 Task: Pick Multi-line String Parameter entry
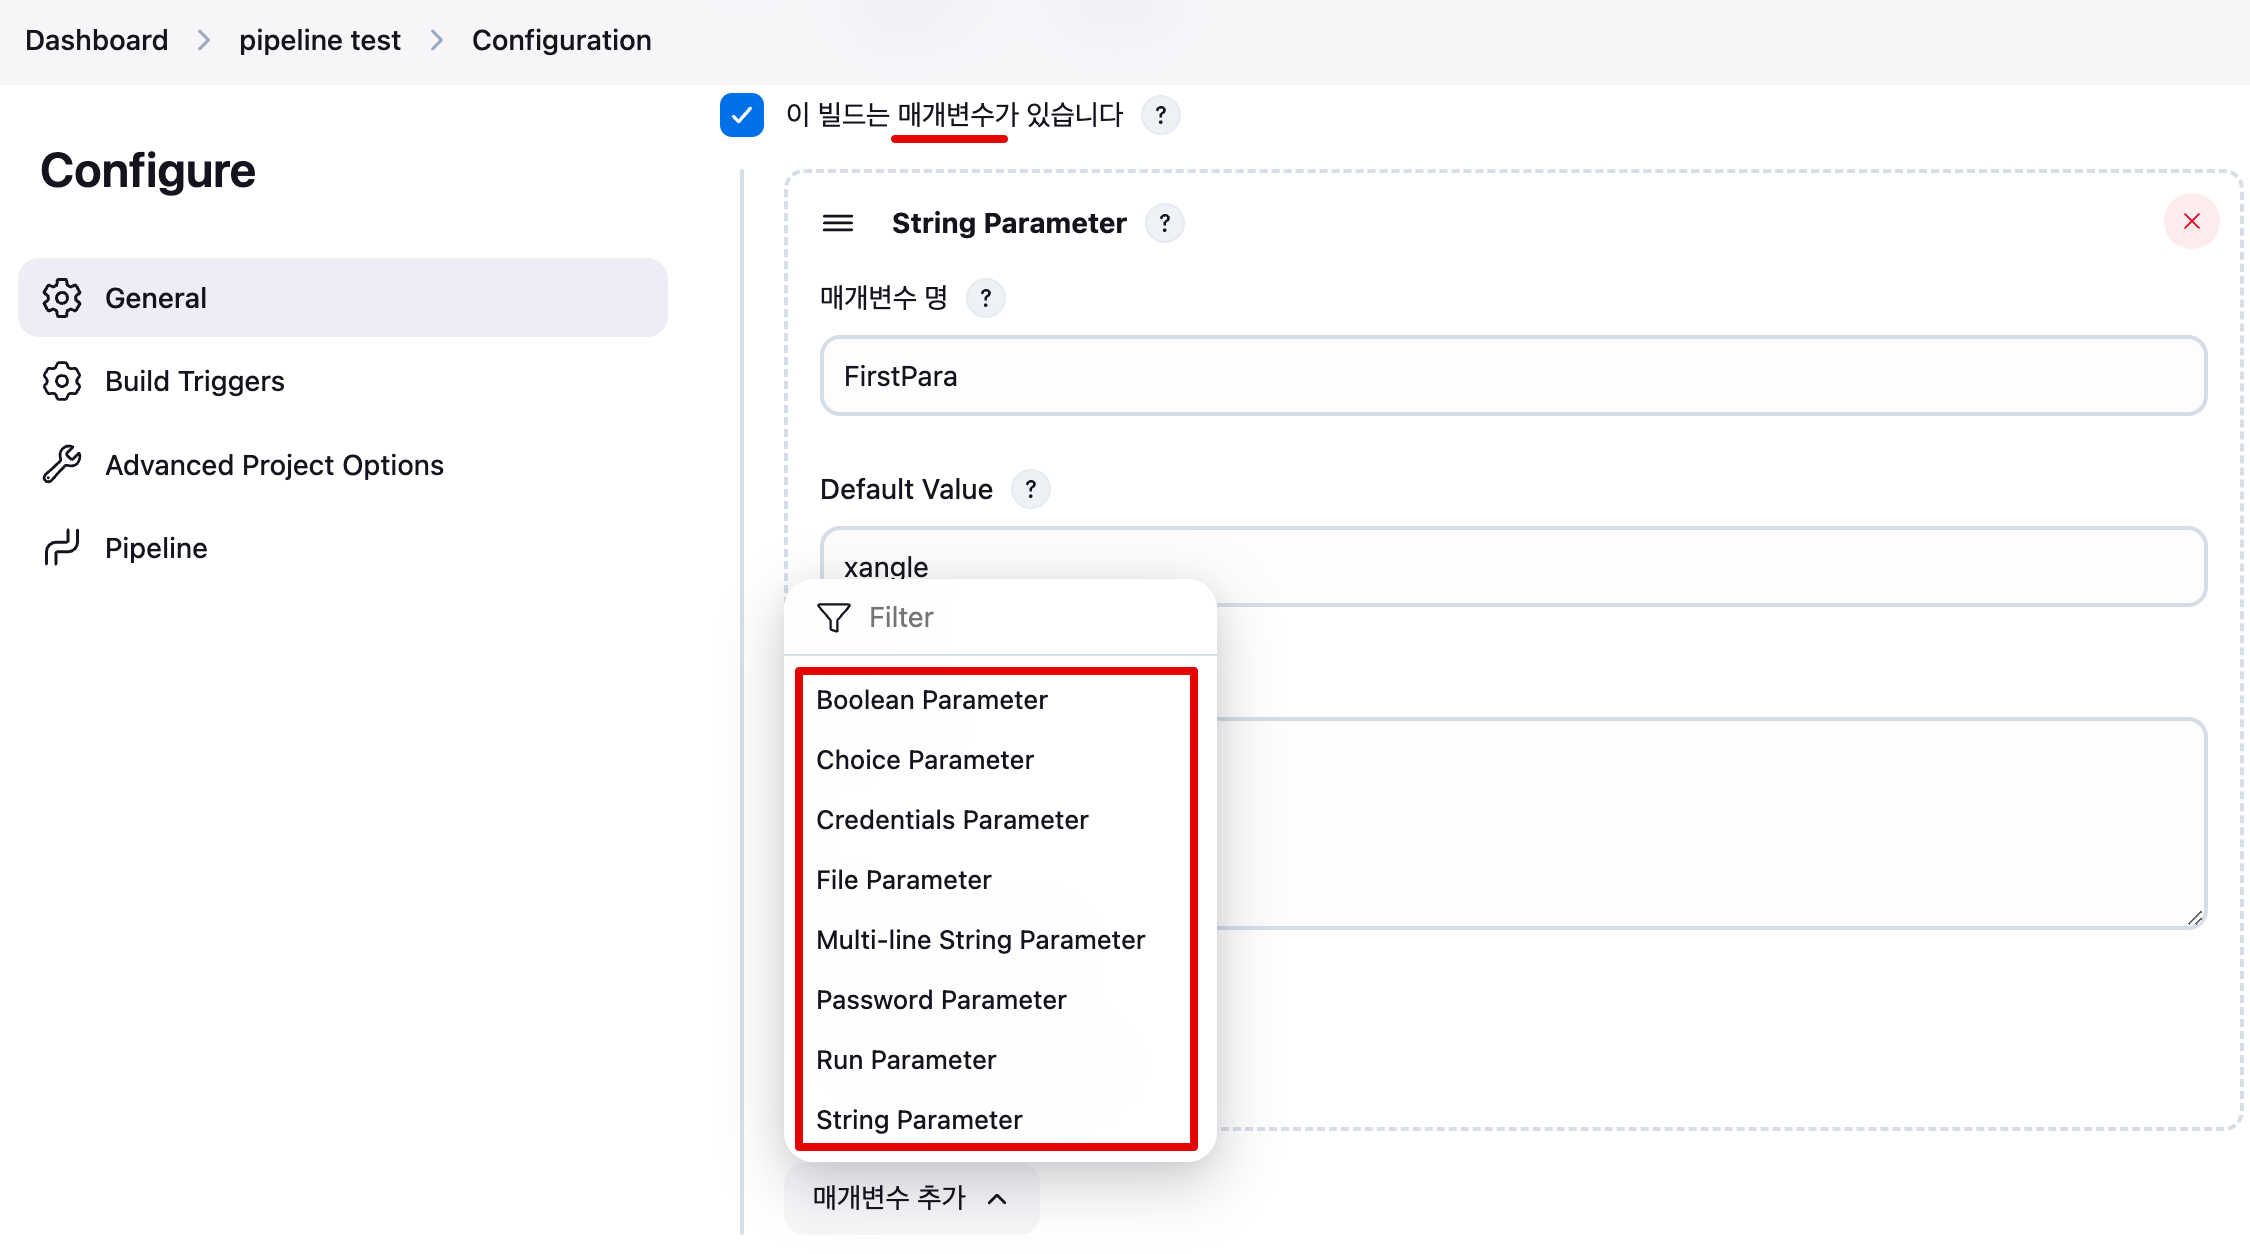980,940
